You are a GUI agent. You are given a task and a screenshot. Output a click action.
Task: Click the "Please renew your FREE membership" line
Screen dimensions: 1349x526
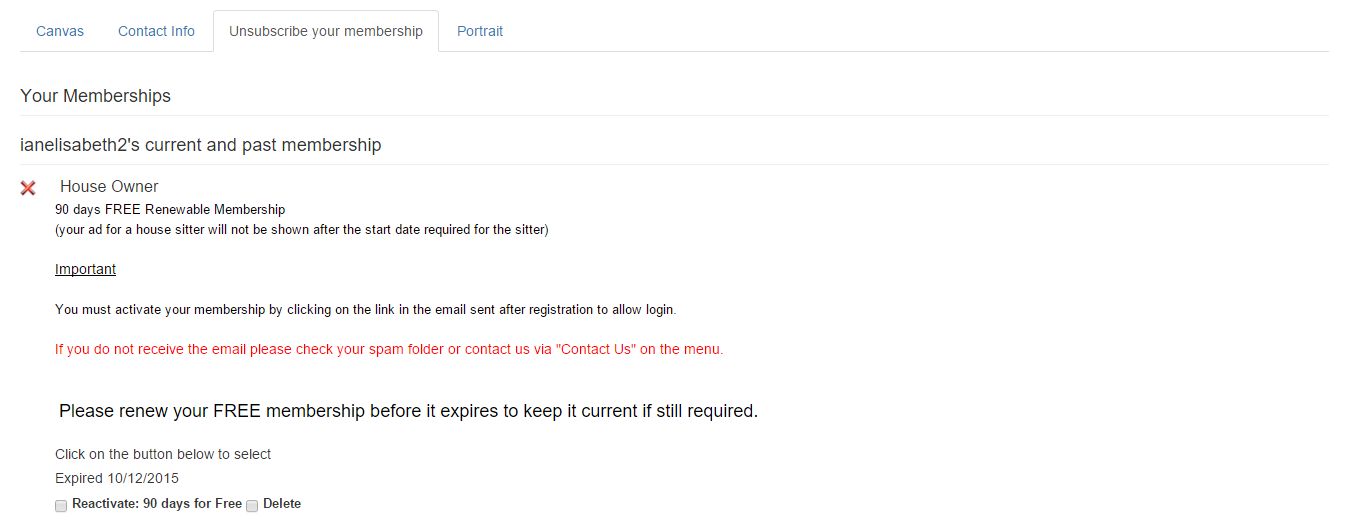[x=408, y=411]
